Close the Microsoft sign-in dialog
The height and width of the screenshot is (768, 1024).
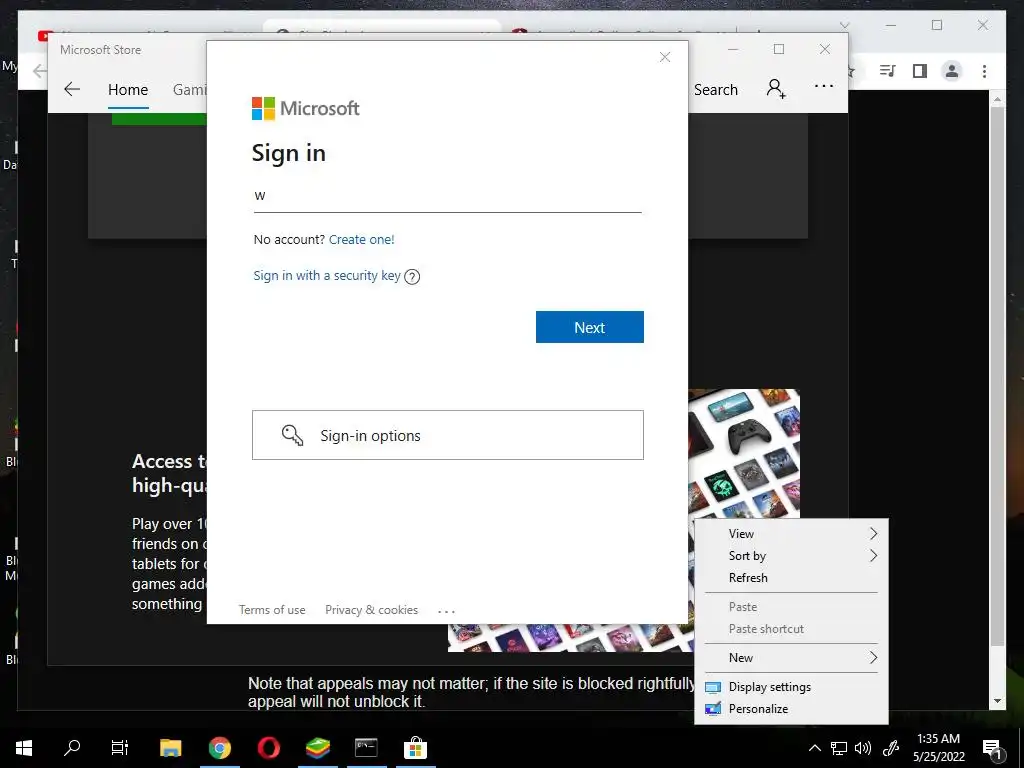(665, 57)
